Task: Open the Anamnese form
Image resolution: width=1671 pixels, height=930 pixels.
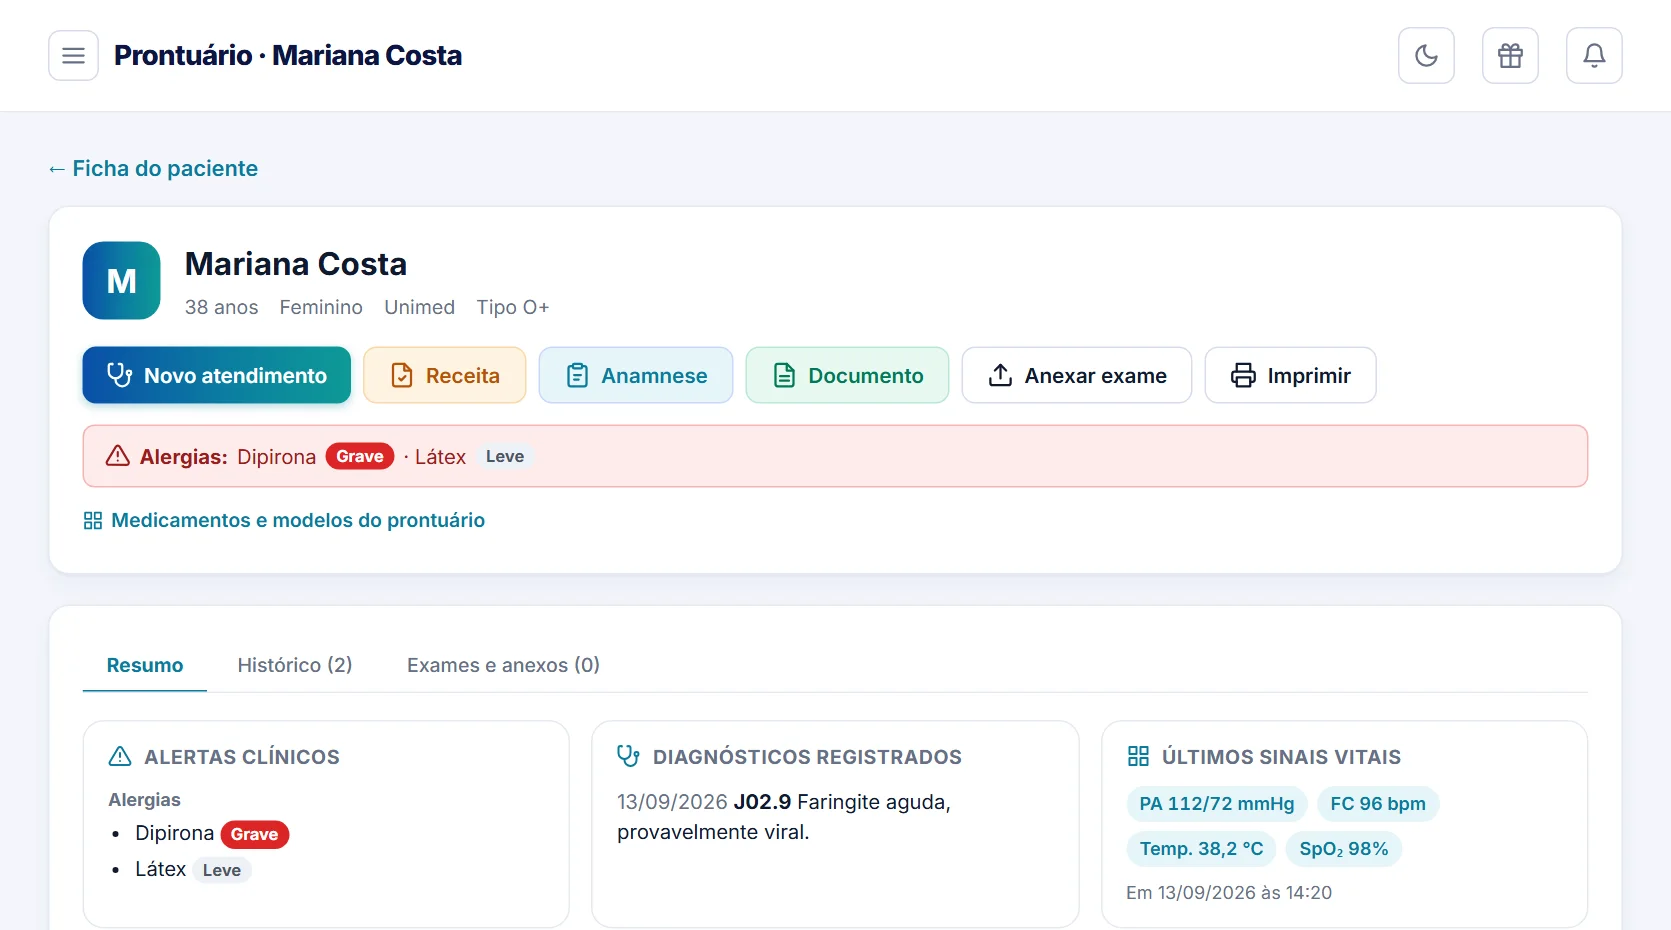Action: [x=636, y=375]
